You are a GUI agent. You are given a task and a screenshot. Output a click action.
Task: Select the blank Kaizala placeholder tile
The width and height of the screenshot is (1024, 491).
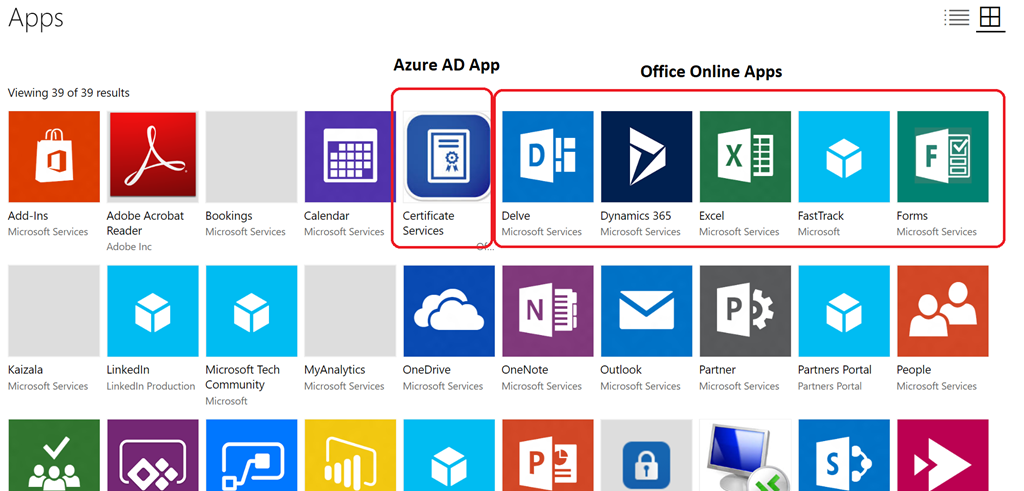point(54,310)
